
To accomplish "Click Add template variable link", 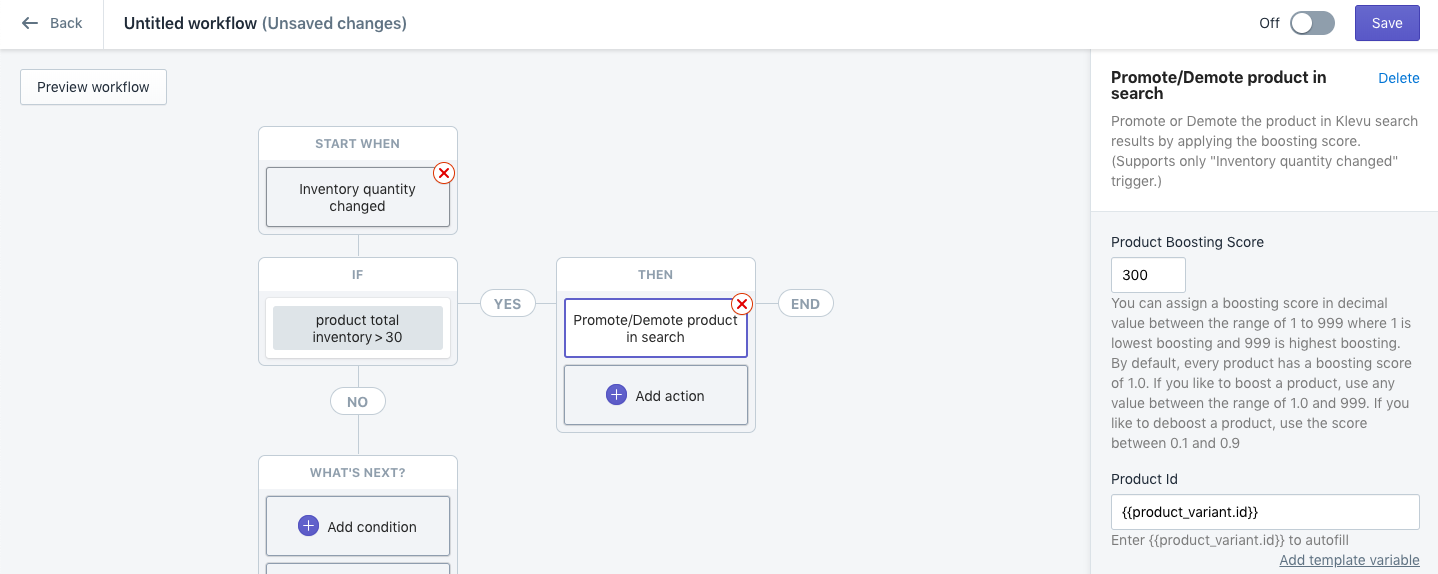I will tap(1349, 560).
